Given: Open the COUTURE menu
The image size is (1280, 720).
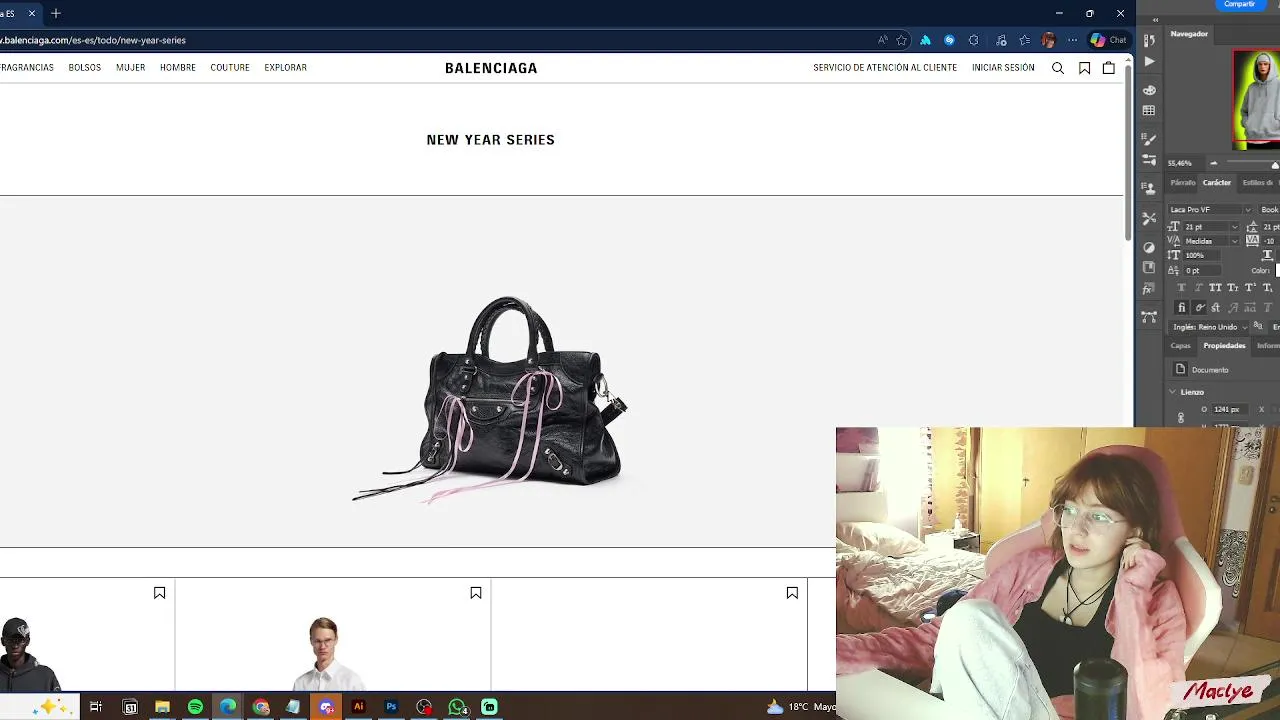Looking at the screenshot, I should pos(230,68).
